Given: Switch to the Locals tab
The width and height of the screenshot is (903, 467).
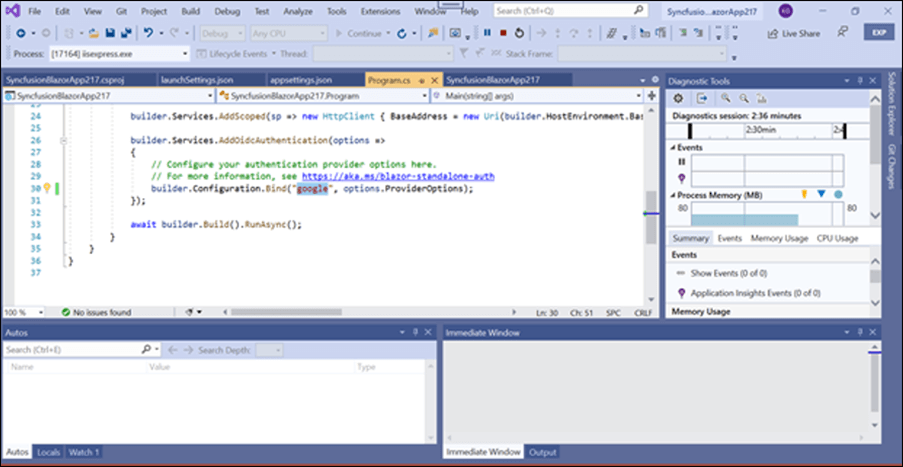Looking at the screenshot, I should pos(48,452).
